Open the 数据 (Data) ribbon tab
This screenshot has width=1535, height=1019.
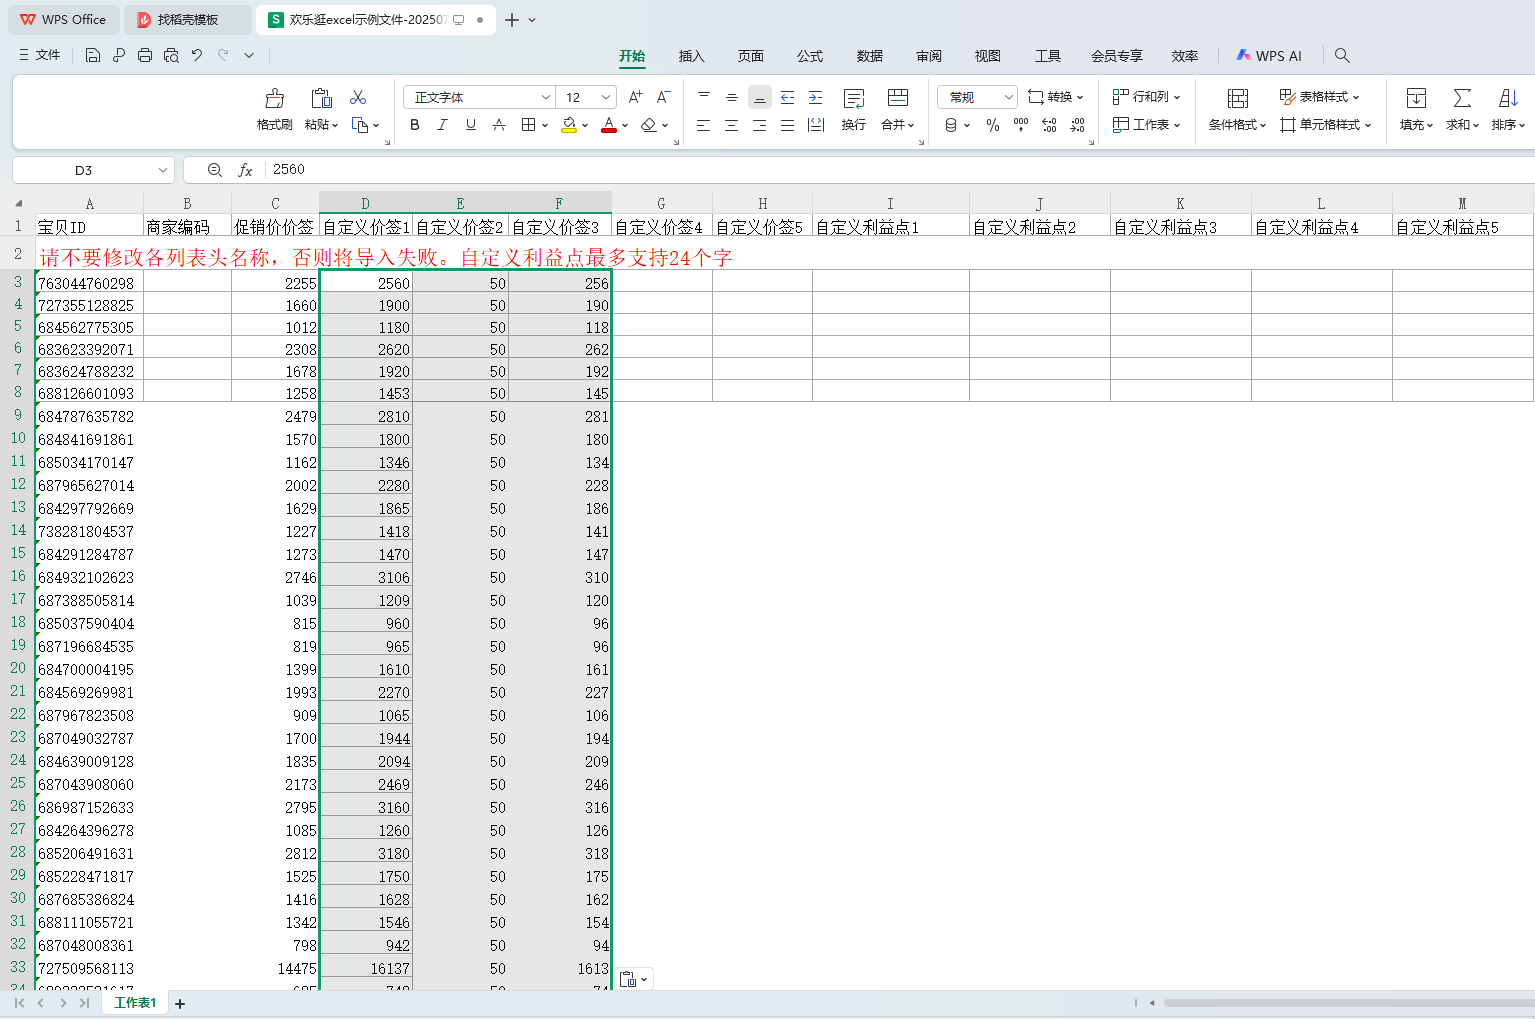(x=869, y=56)
